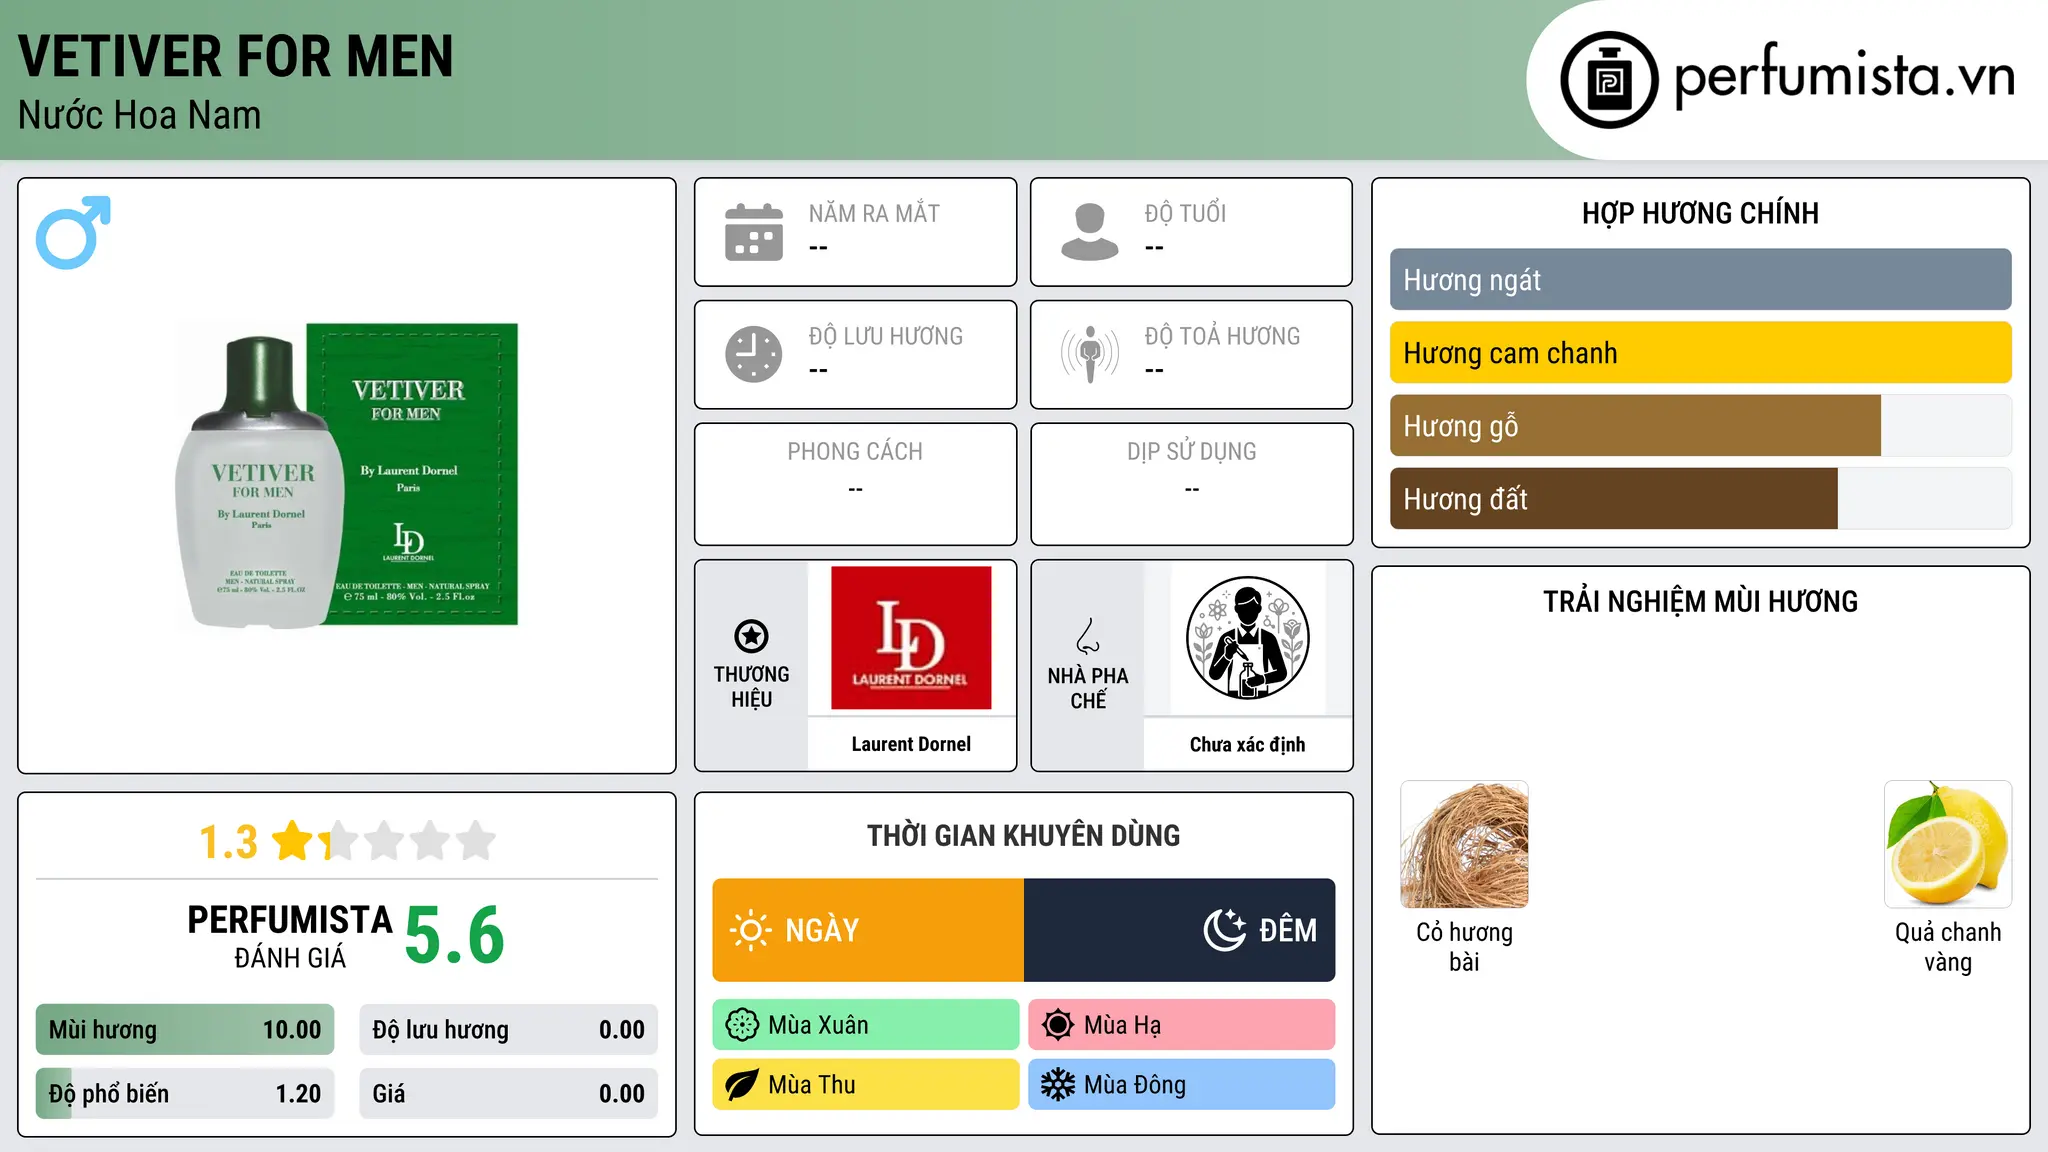Click the Độ phổ biến 1.20 score bar
Viewport: 2048px width, 1152px height.
click(185, 1094)
